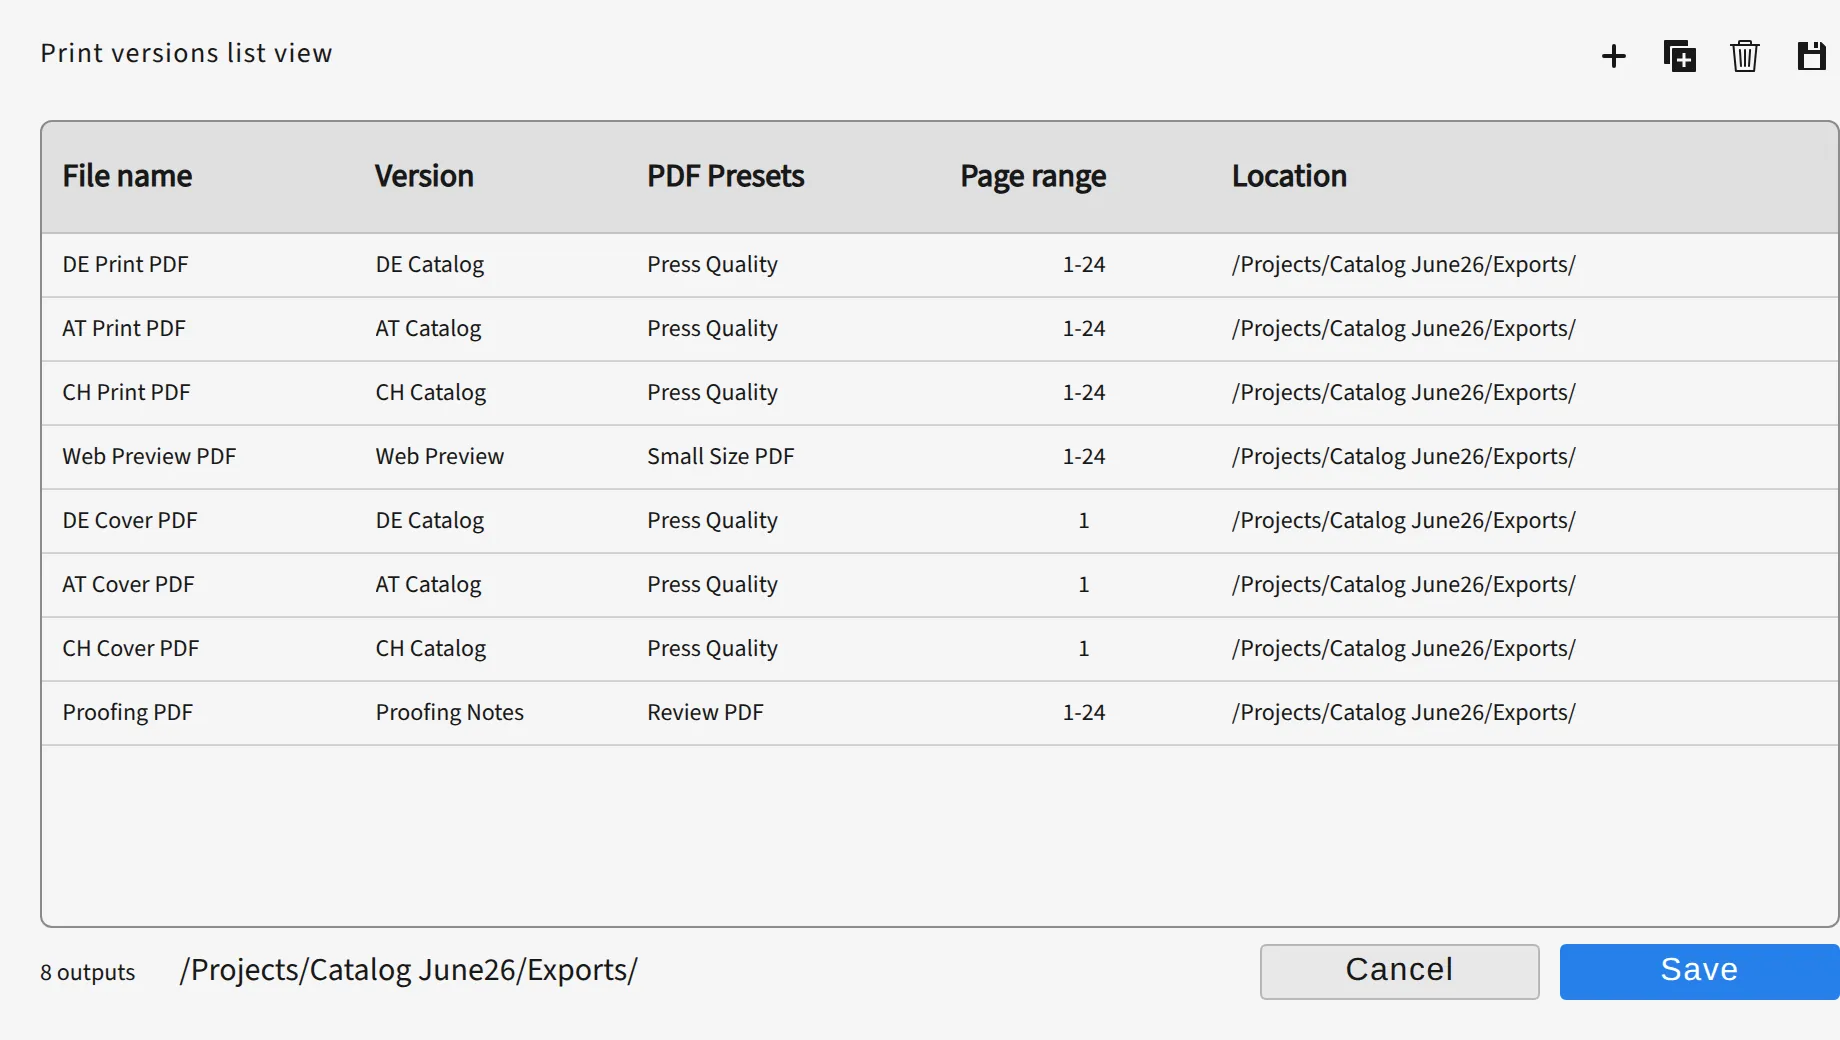Select the Proofing PDF file name
Viewport: 1840px width, 1040px height.
click(x=127, y=713)
